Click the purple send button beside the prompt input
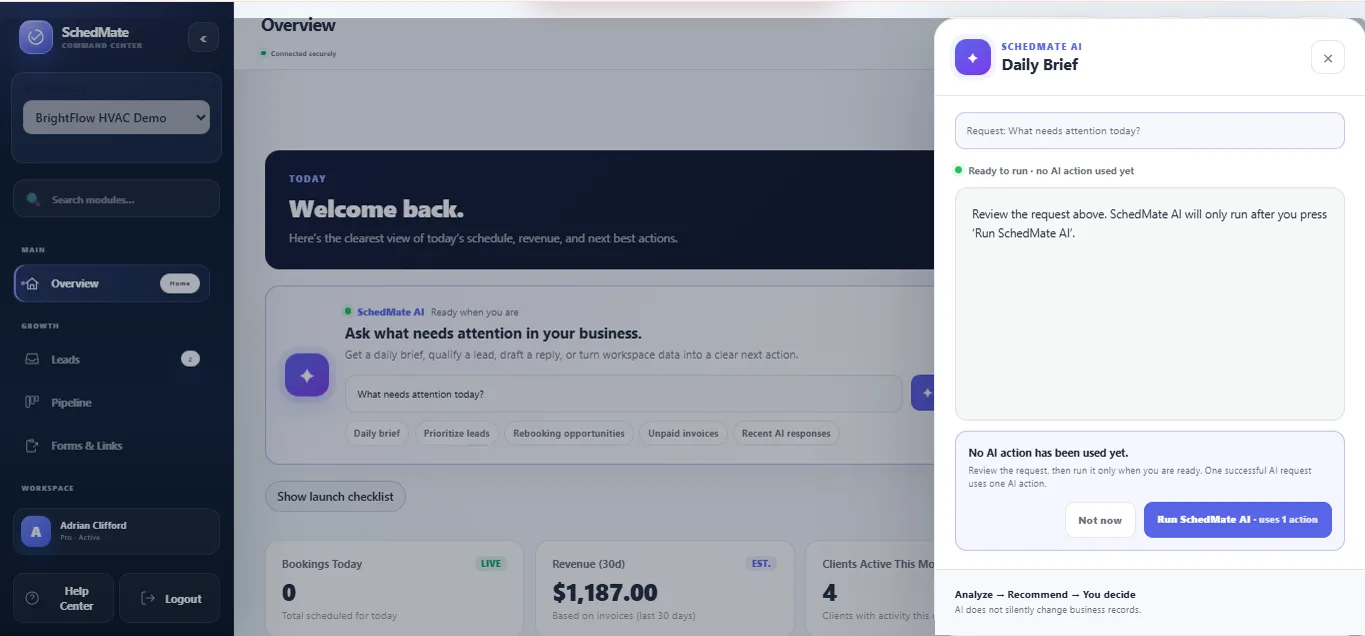This screenshot has width=1365, height=636. tap(922, 393)
